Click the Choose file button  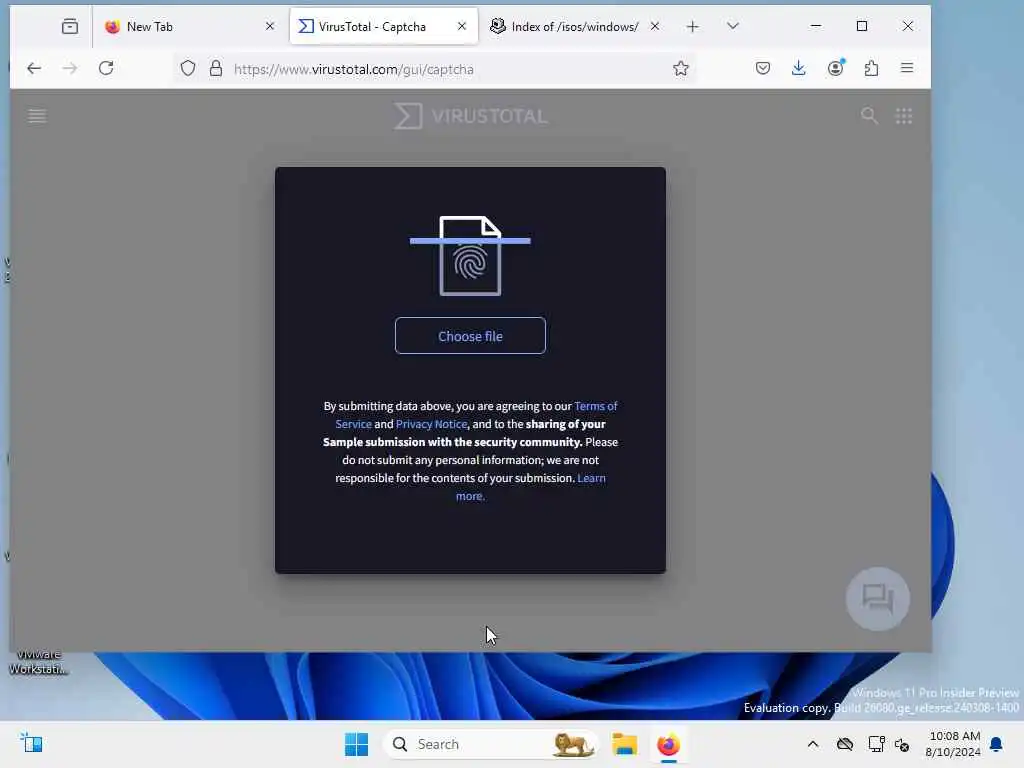(x=470, y=336)
